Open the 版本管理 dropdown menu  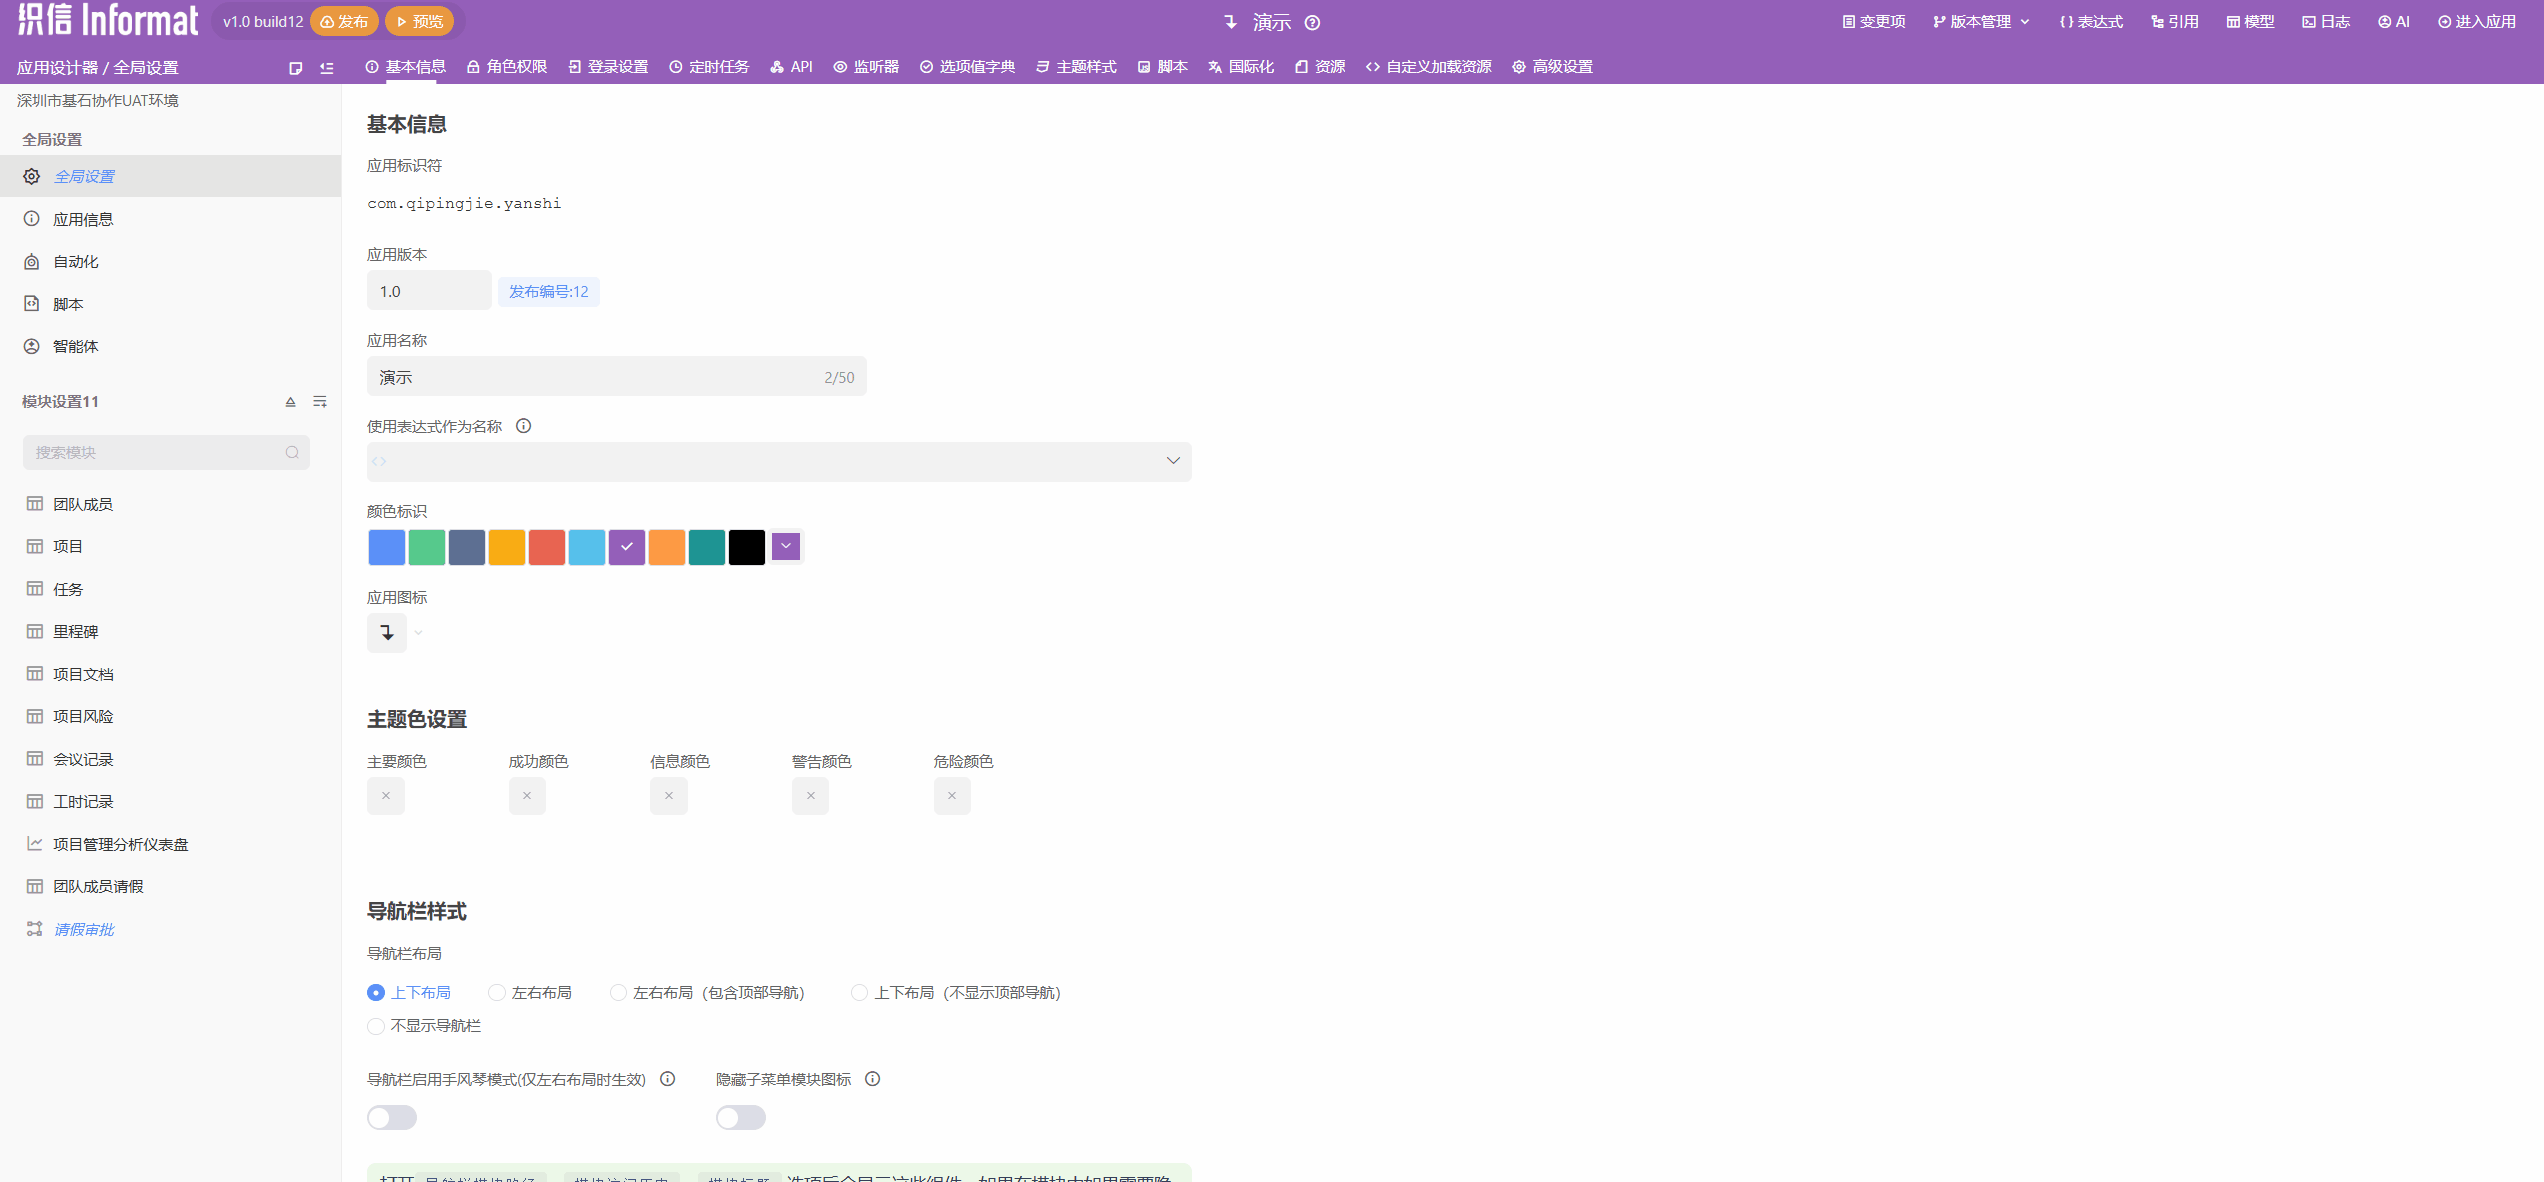(x=1981, y=22)
